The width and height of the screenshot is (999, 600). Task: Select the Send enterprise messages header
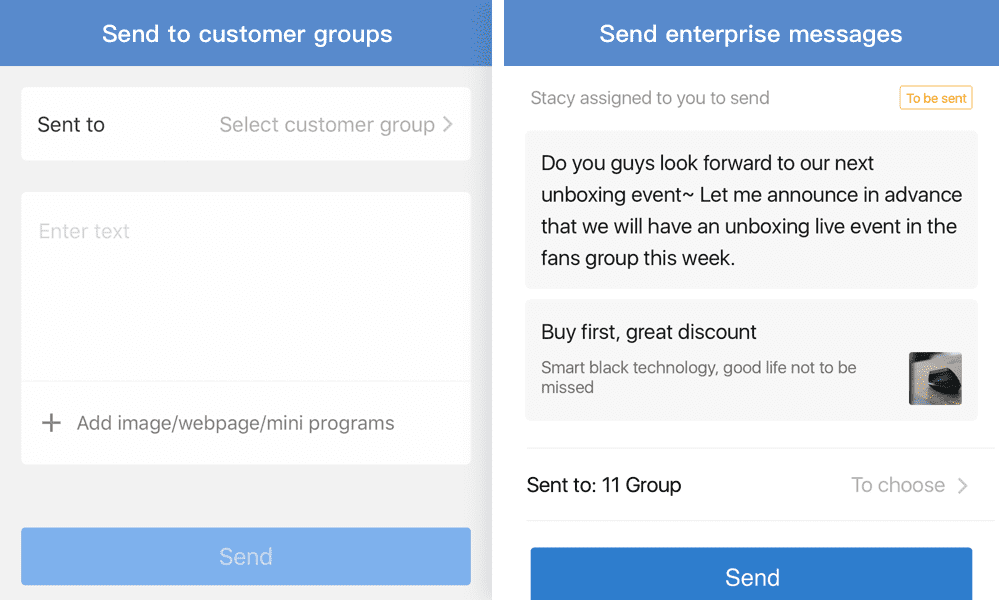[x=751, y=34]
